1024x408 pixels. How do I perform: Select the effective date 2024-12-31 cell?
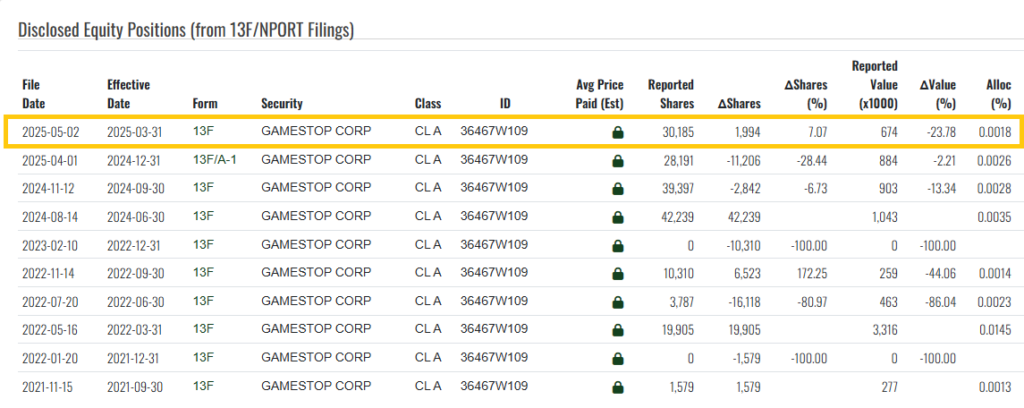135,161
